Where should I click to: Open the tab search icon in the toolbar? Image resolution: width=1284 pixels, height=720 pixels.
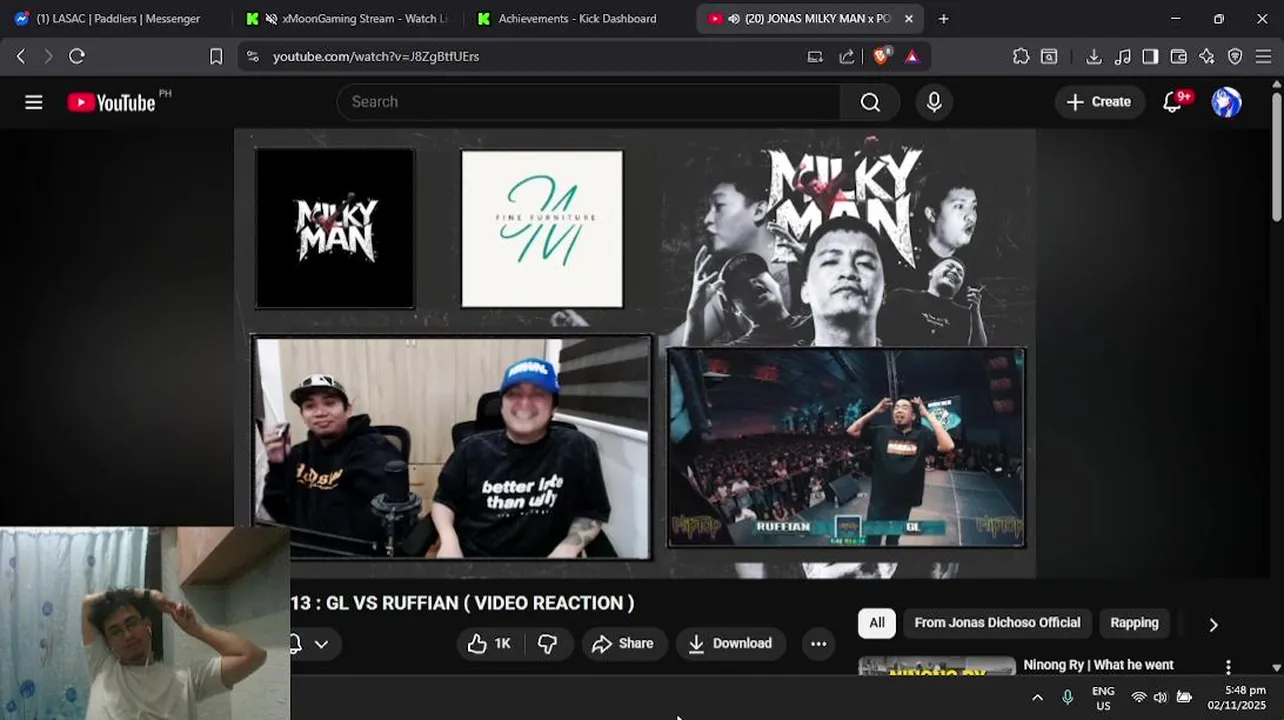coord(1049,56)
